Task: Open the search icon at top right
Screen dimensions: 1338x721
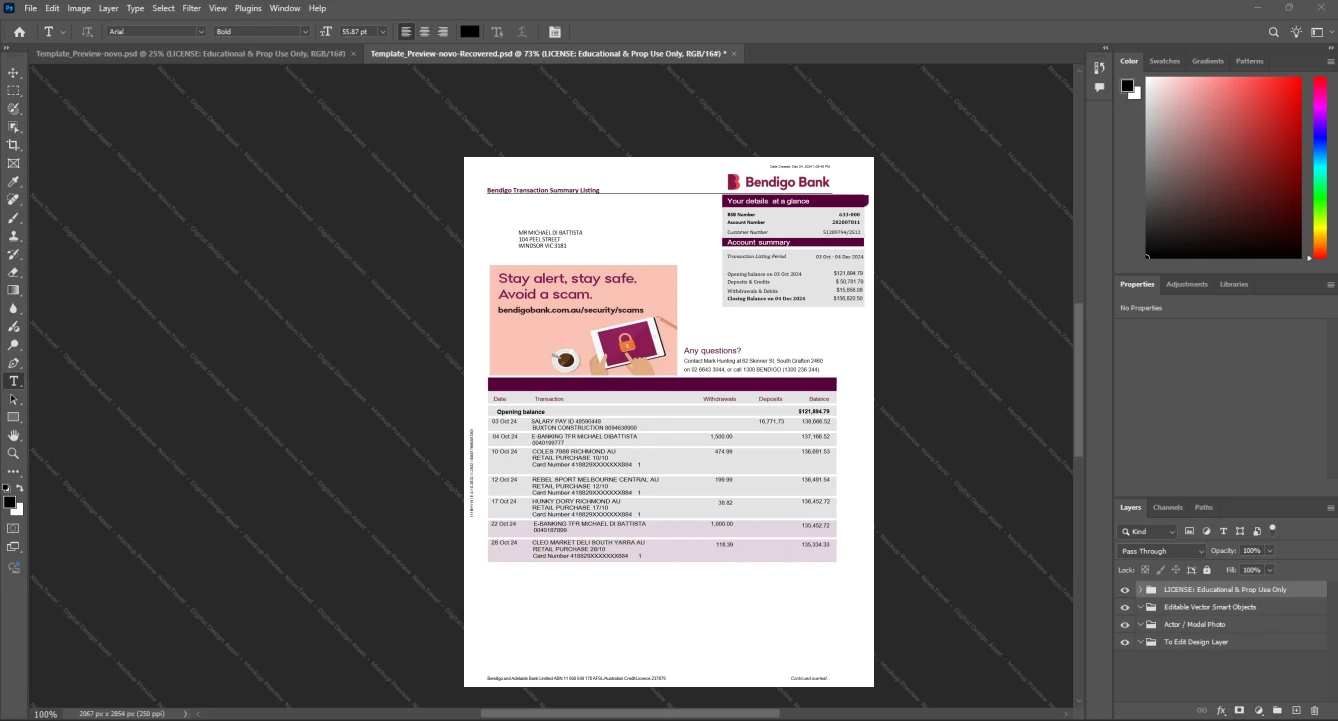Action: (x=1274, y=32)
